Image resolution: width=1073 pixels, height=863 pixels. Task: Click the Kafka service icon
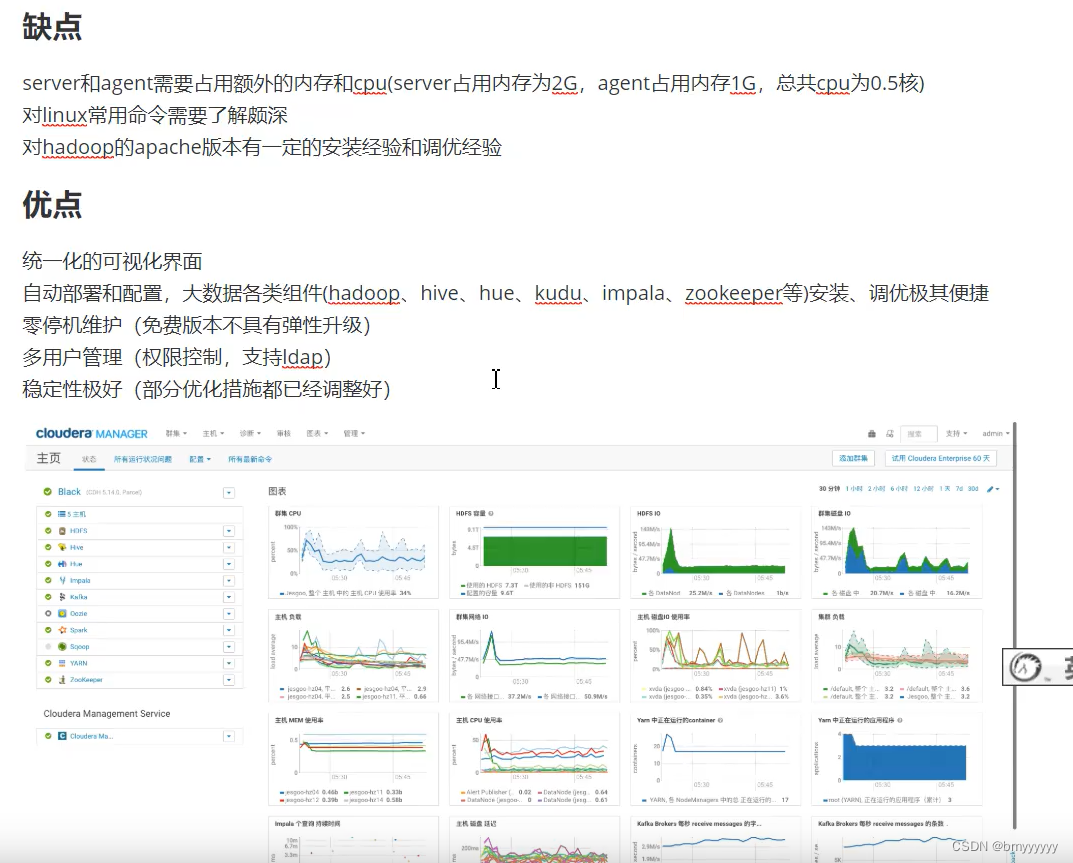point(62,597)
